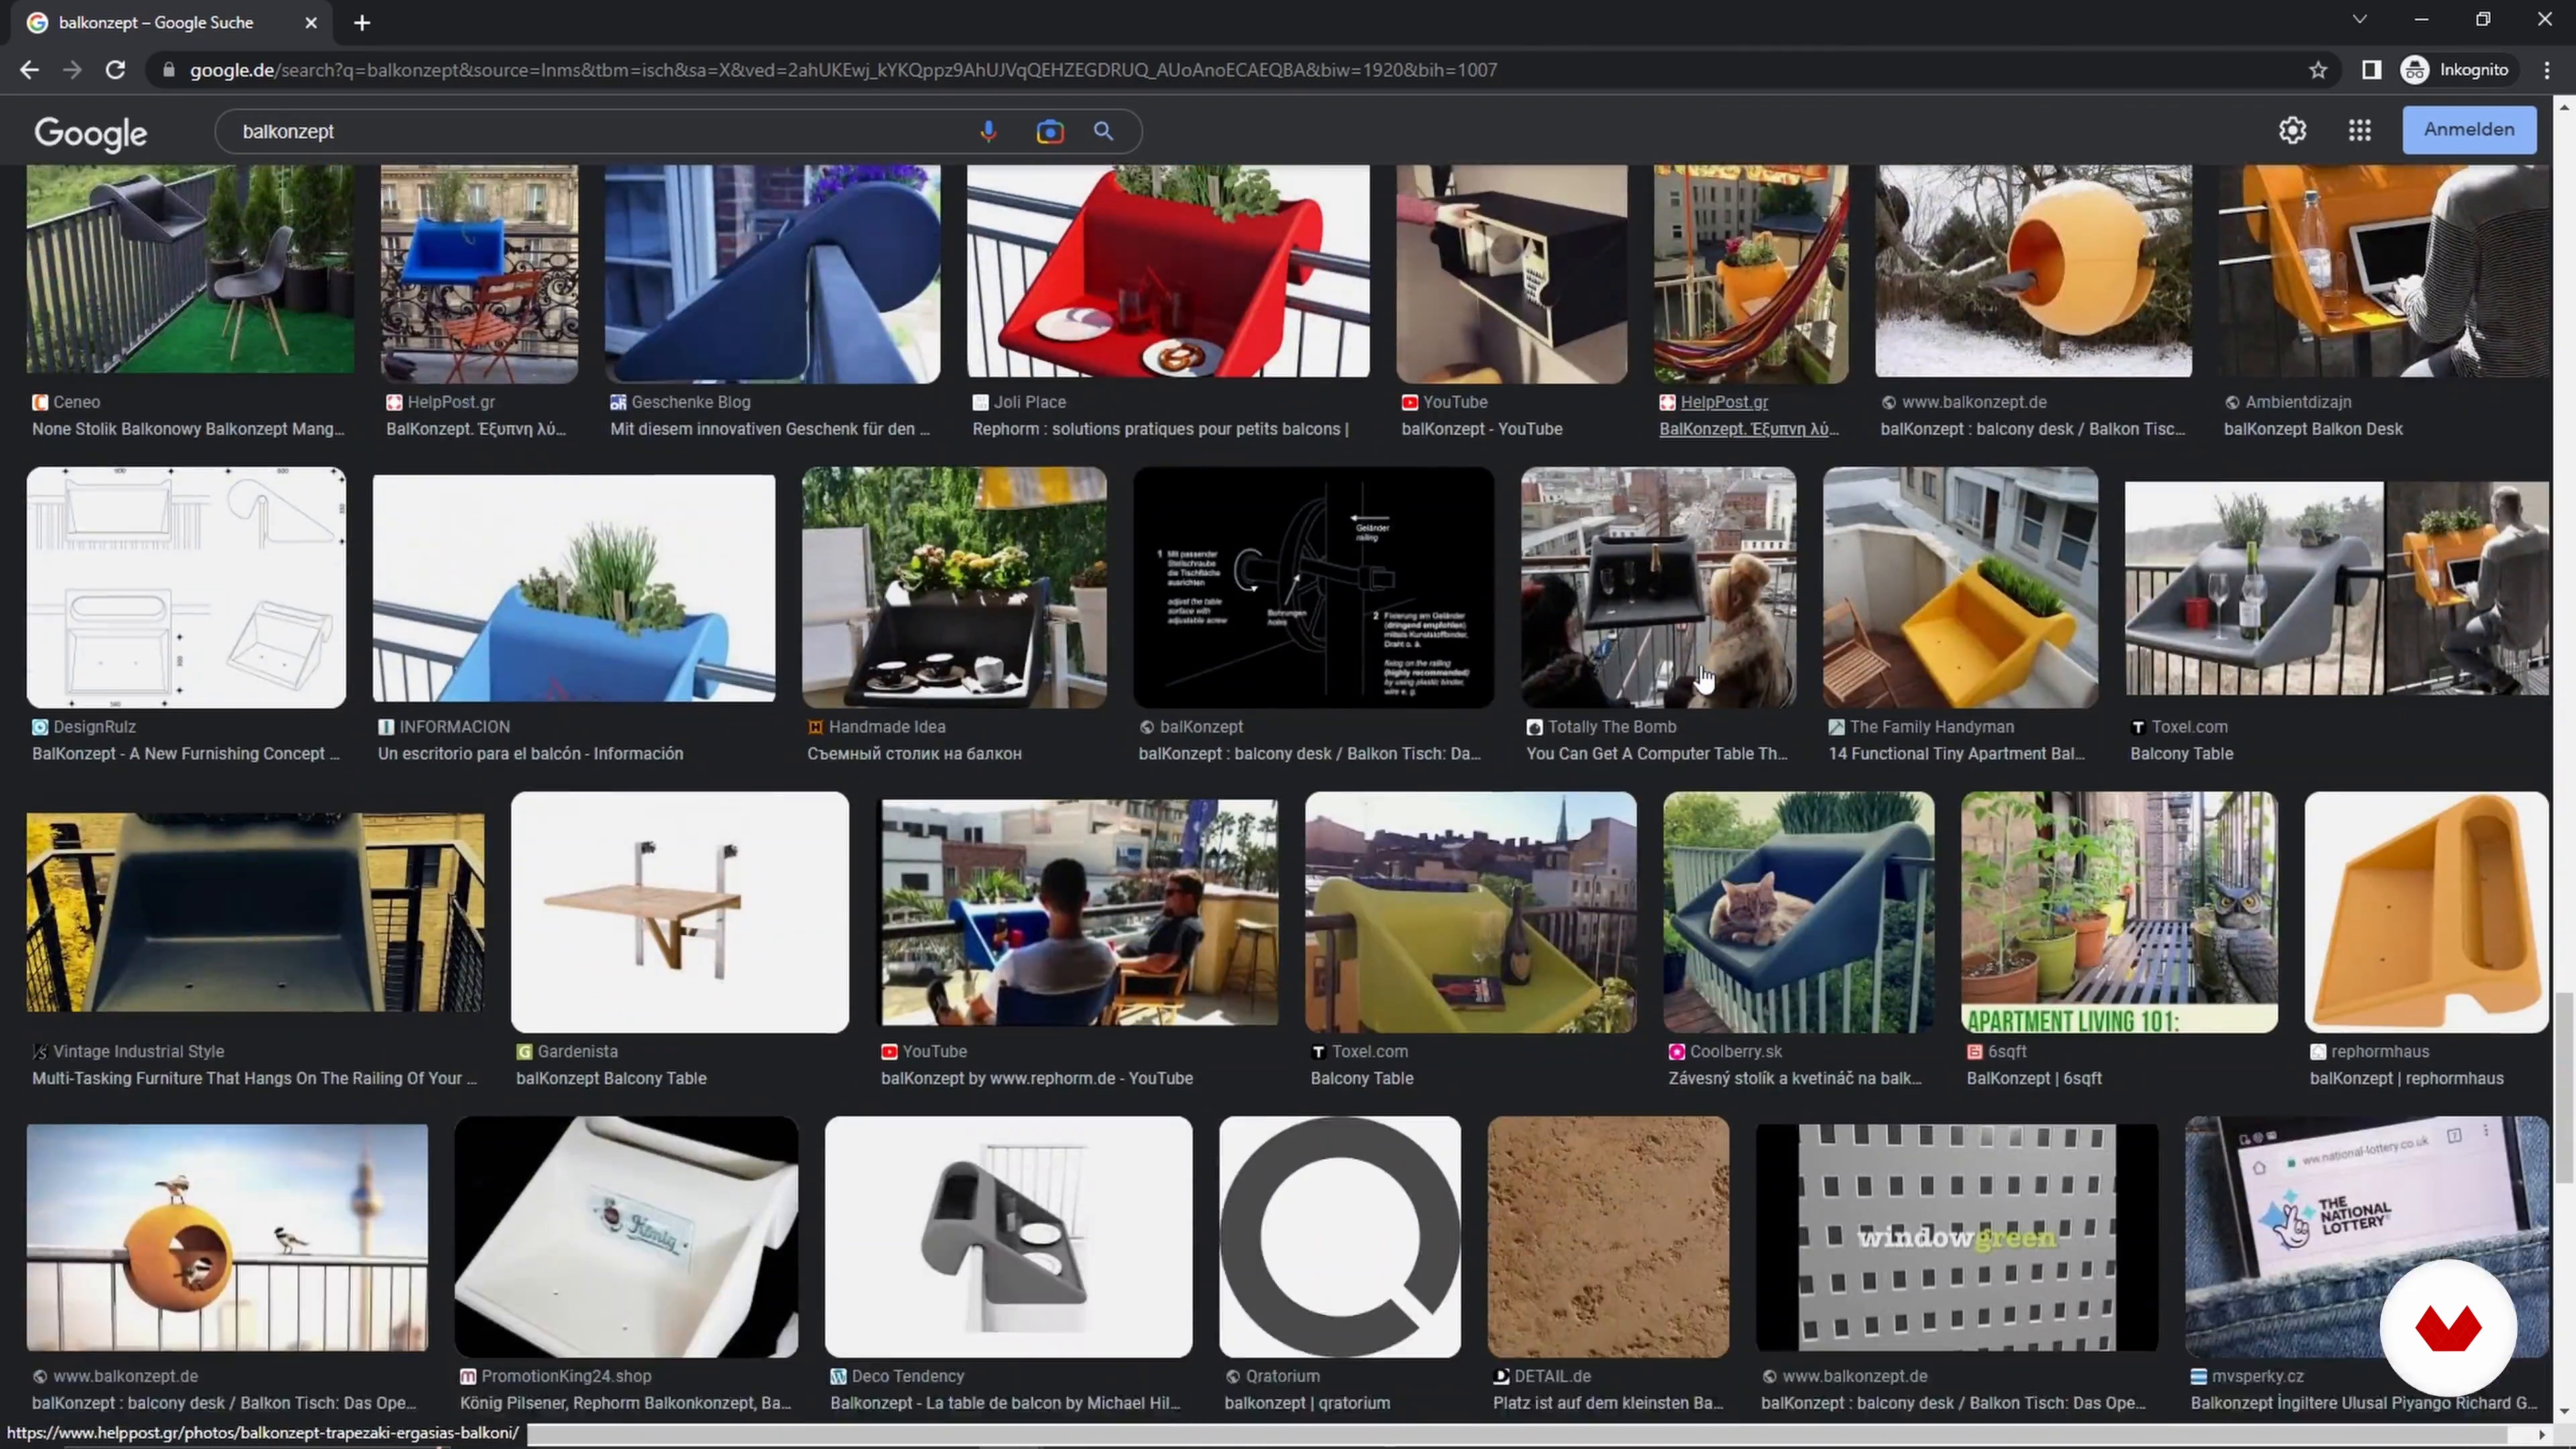Open the yellow balcony desk with bottle thumbnail
The width and height of the screenshot is (2576, 1449).
coord(1470,912)
